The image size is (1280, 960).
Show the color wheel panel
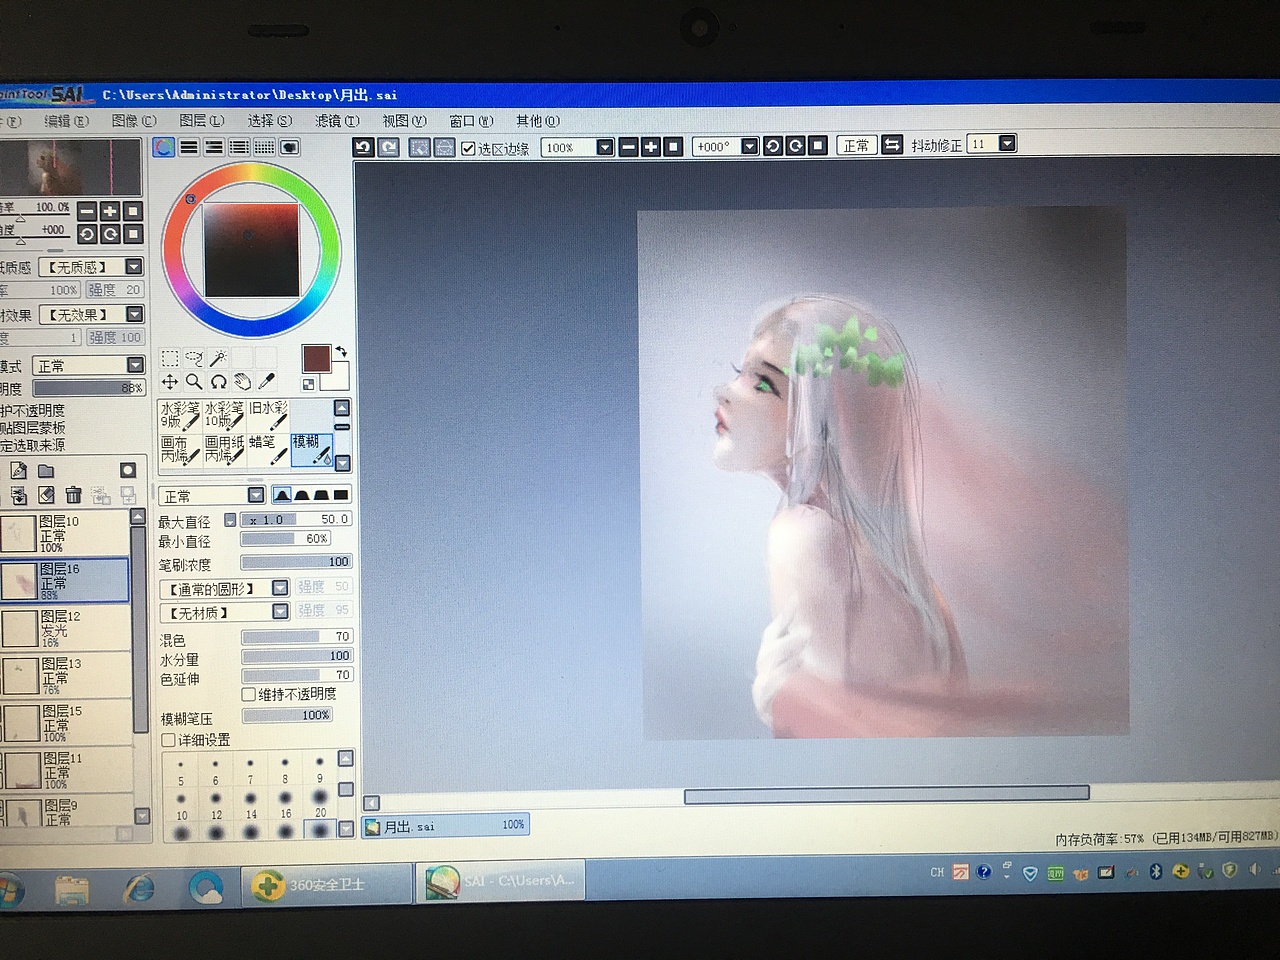pos(163,147)
